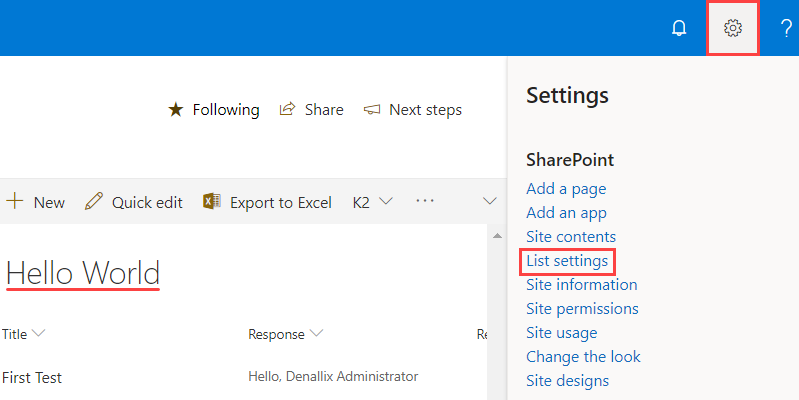The width and height of the screenshot is (799, 400).
Task: Click the Share arrow icon
Action: [x=288, y=110]
